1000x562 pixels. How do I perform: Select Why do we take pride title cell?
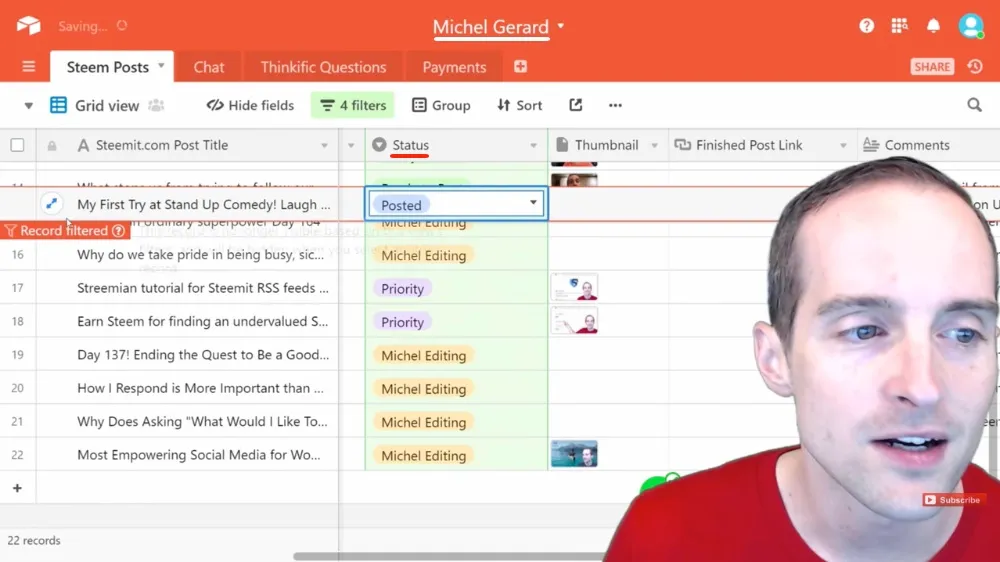click(200, 255)
